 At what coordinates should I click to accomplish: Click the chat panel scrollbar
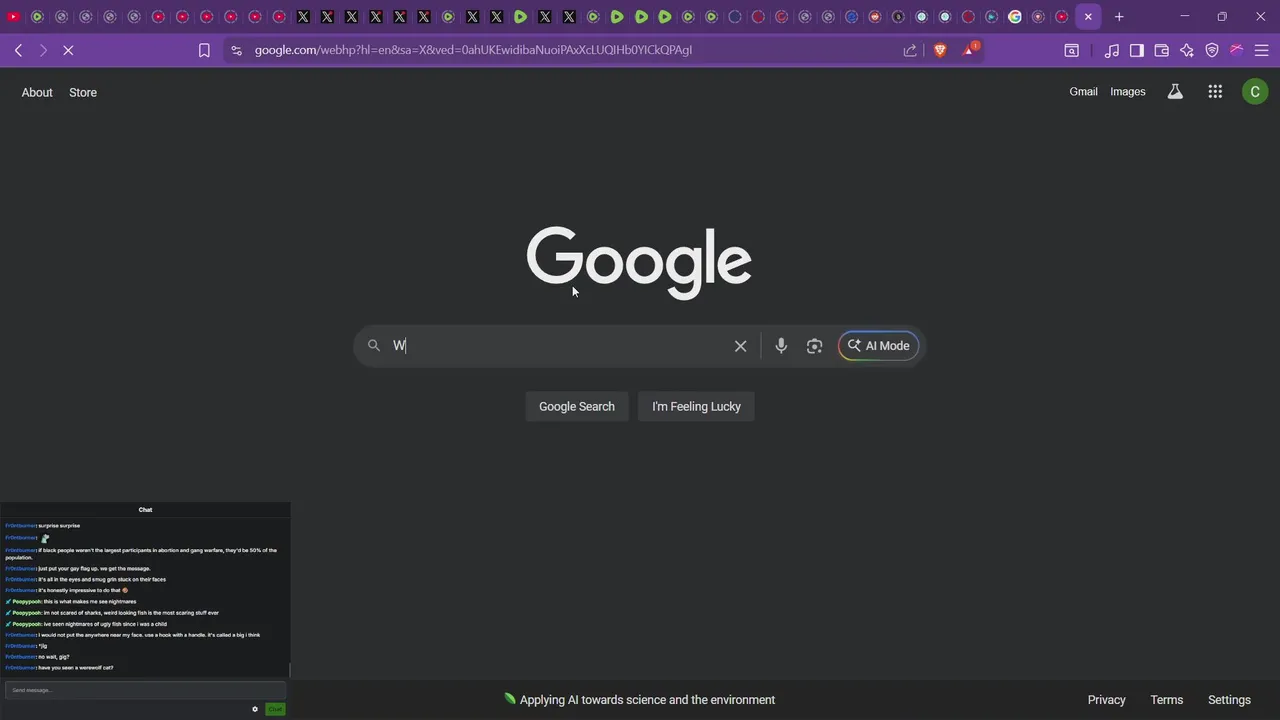289,669
